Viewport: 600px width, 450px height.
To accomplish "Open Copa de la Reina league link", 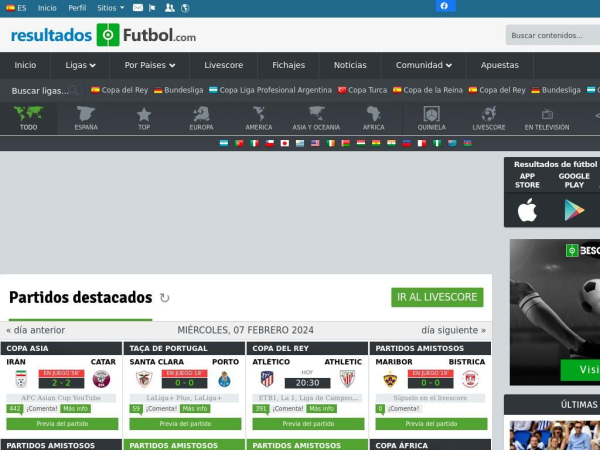I will [x=428, y=90].
